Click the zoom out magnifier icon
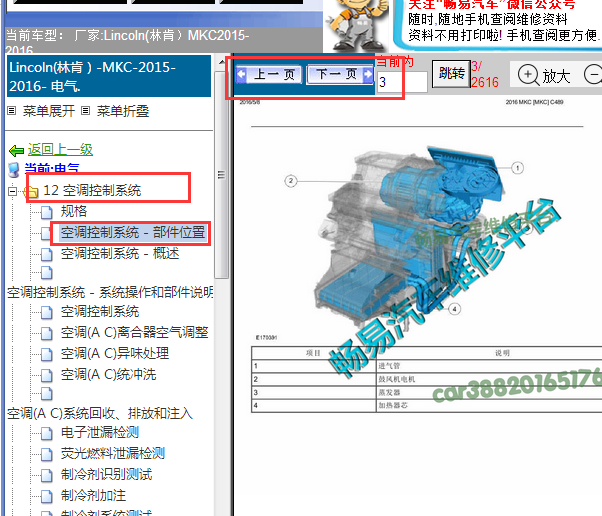Viewport: 602px width, 516px height. 593,74
